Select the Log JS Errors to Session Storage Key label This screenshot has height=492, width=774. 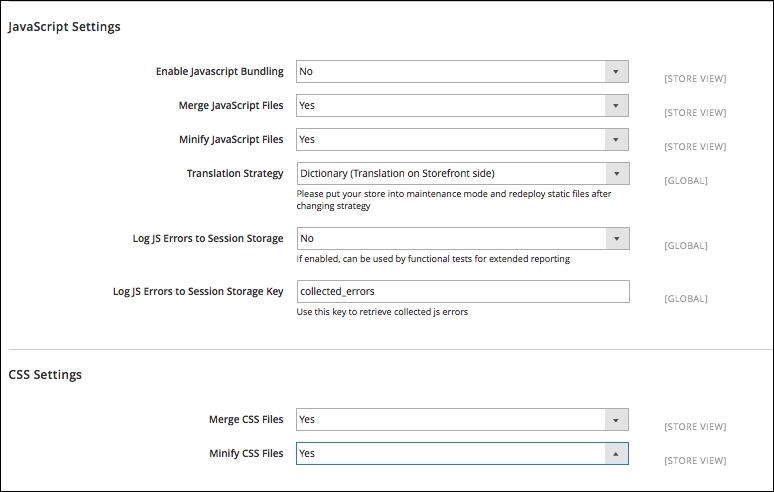coord(198,292)
